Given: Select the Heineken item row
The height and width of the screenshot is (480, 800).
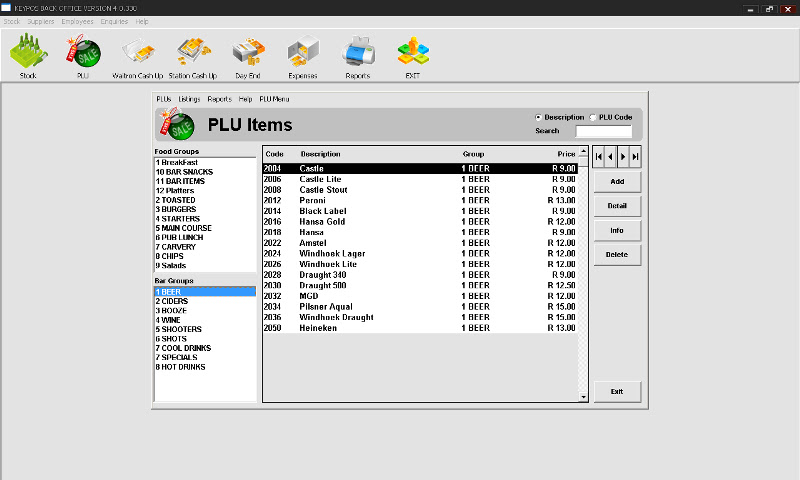Looking at the screenshot, I should [420, 328].
